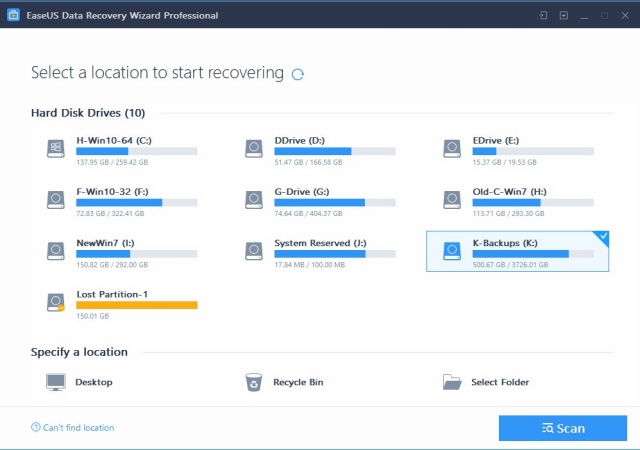Click the Hard Disk Drives (10) header

point(87,113)
